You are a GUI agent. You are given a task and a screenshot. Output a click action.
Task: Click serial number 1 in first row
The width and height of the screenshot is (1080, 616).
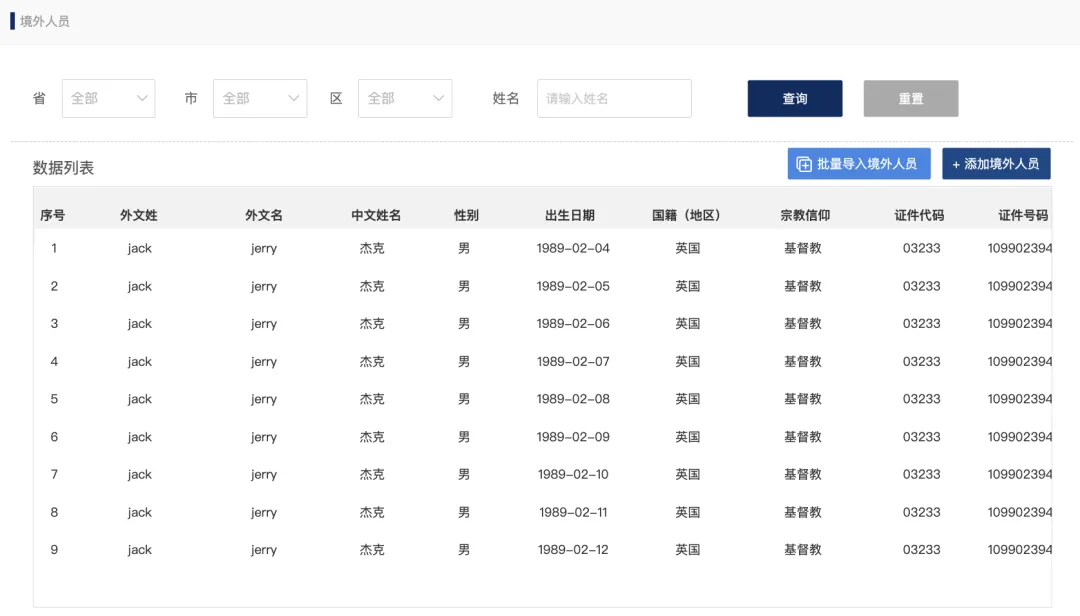(54, 248)
